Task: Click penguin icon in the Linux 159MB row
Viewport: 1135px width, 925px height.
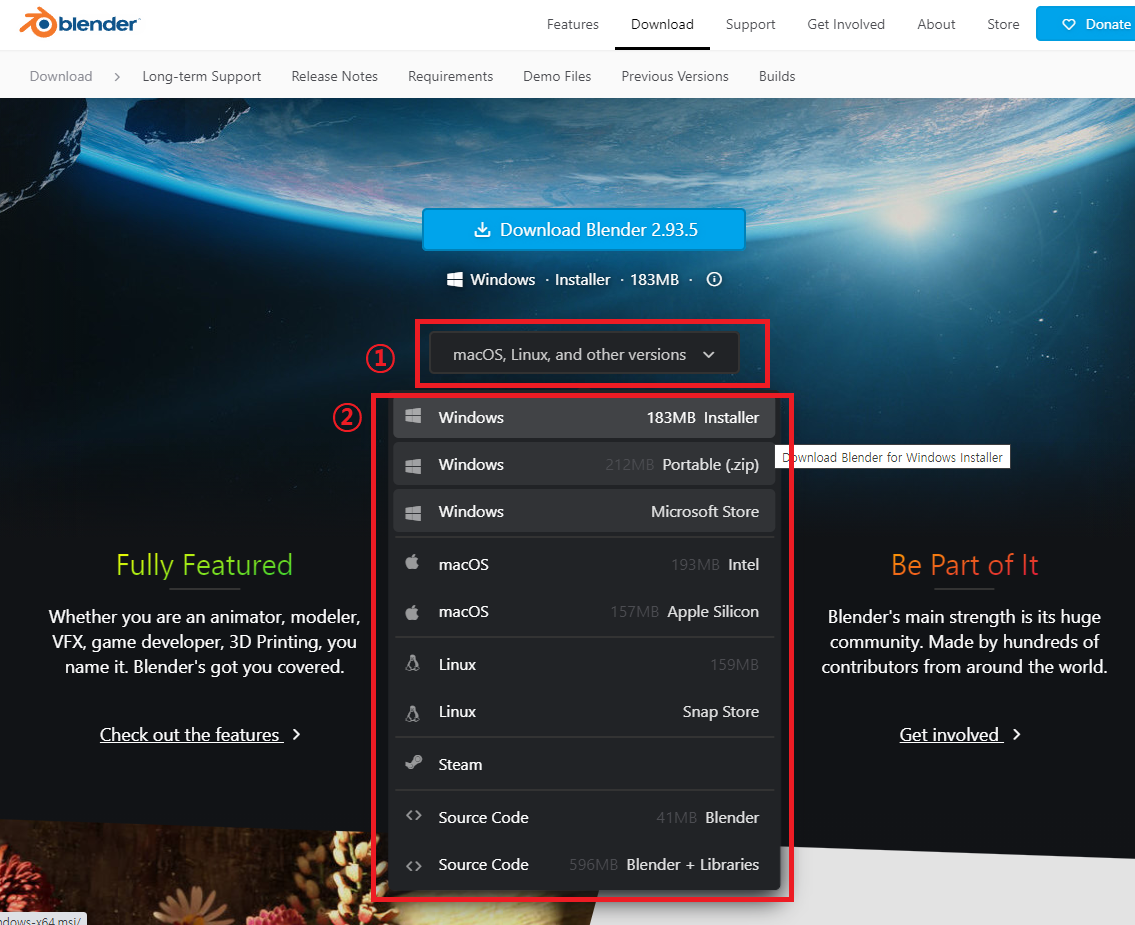Action: coord(413,663)
